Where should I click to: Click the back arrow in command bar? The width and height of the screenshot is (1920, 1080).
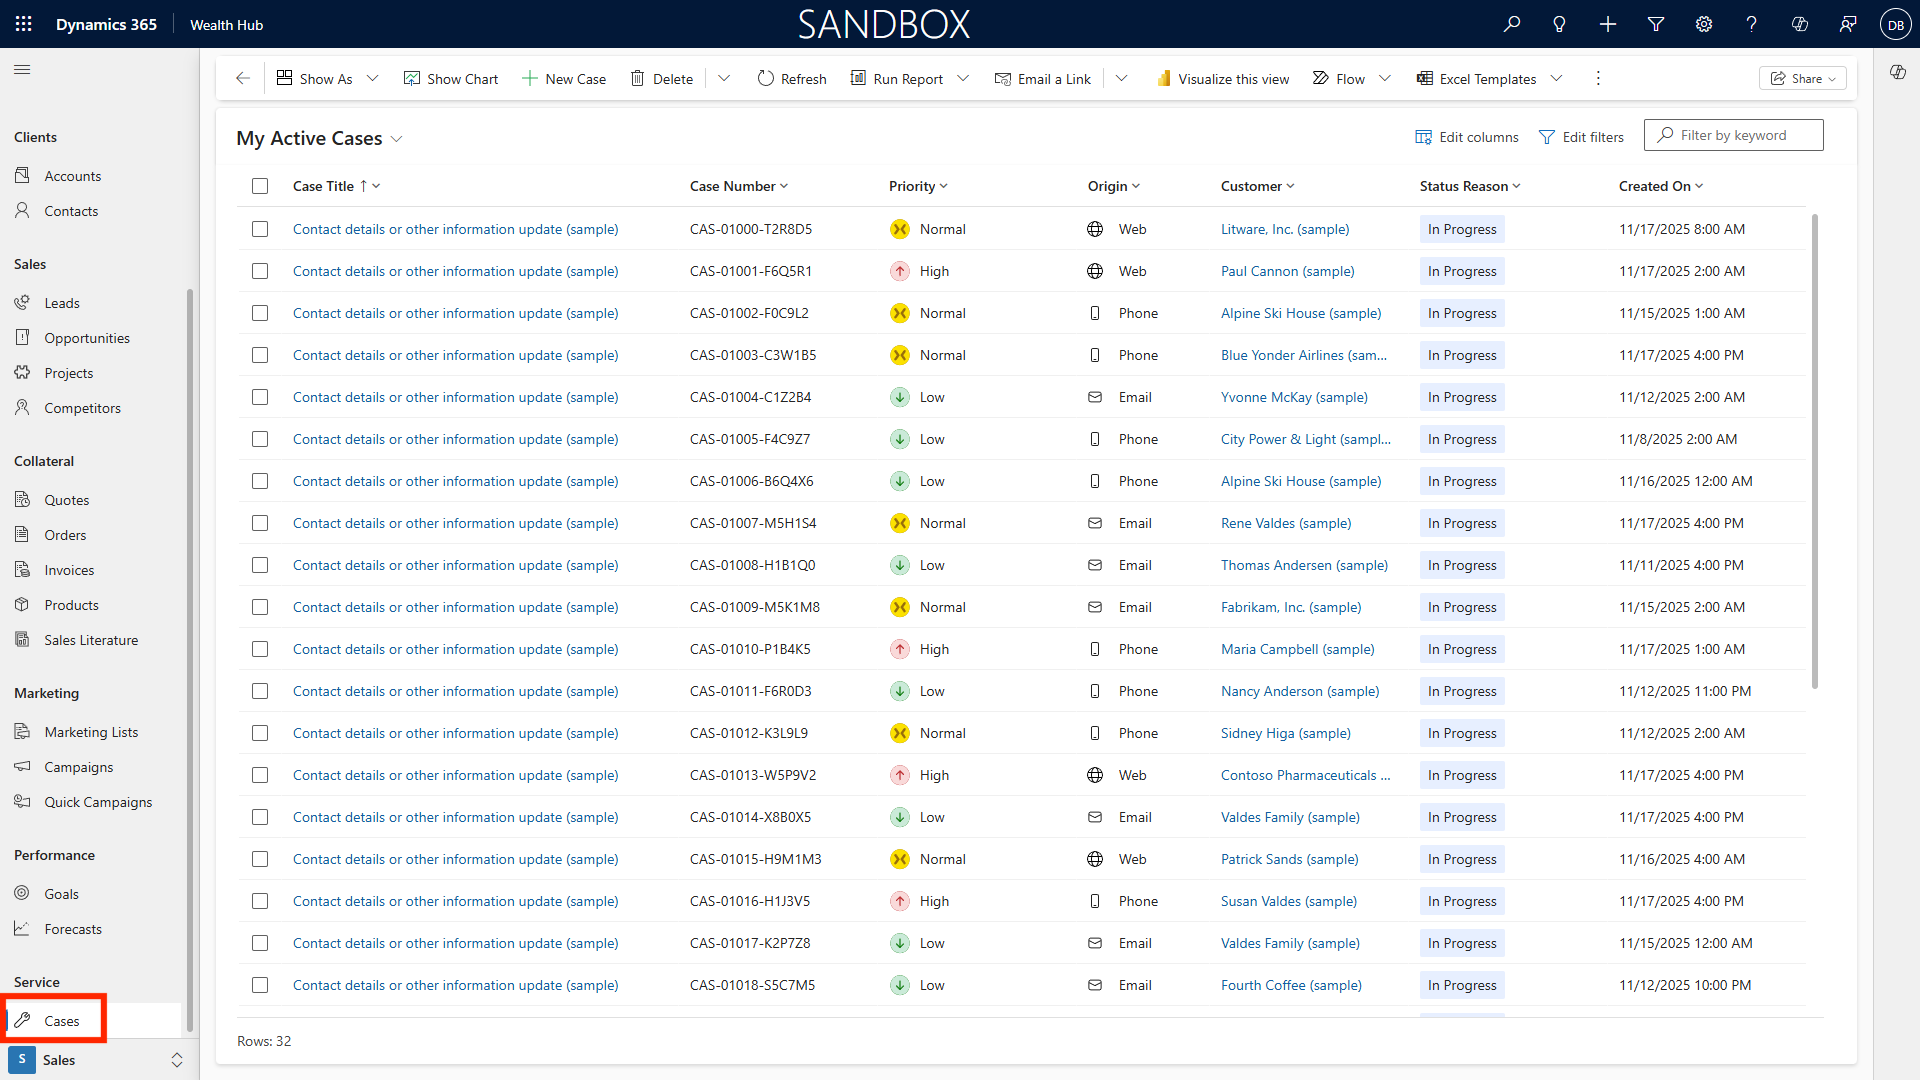pos(243,78)
